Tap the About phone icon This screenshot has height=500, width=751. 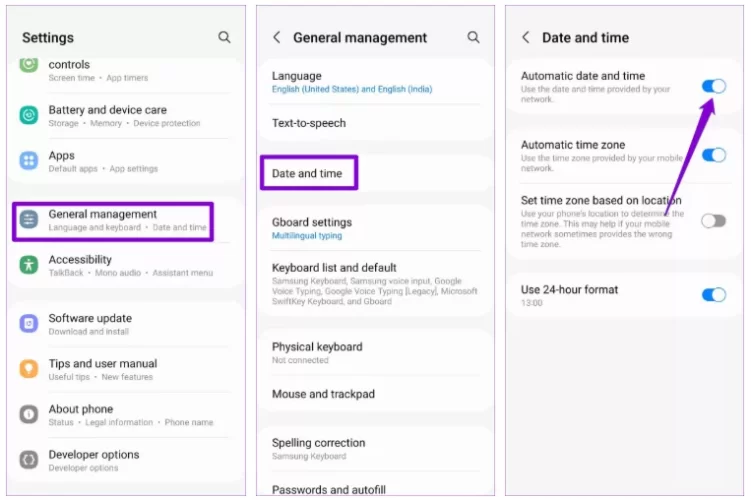(x=29, y=415)
